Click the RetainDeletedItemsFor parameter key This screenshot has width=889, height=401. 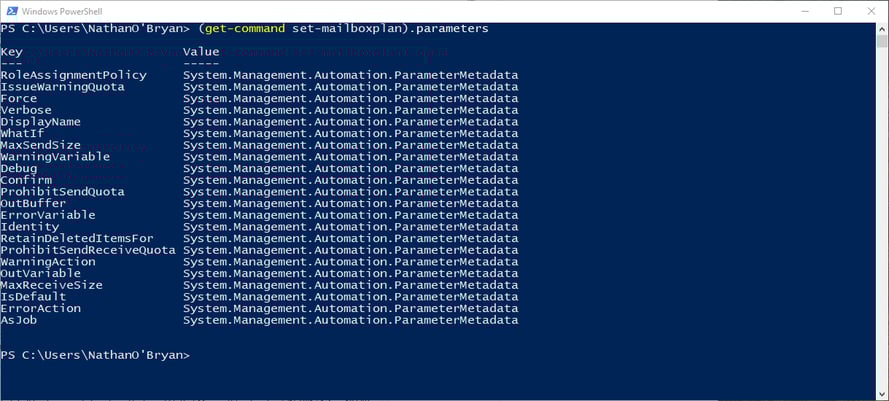click(x=77, y=238)
